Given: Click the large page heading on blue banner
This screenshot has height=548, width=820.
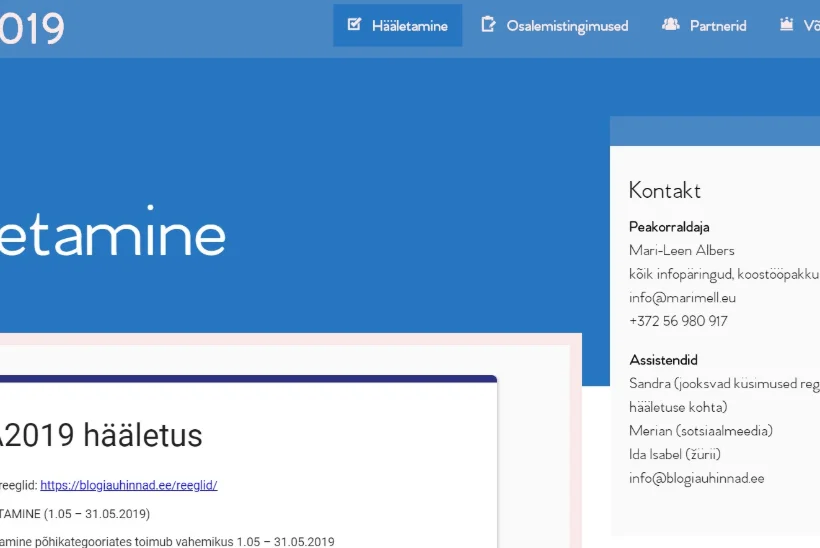Looking at the screenshot, I should 112,235.
